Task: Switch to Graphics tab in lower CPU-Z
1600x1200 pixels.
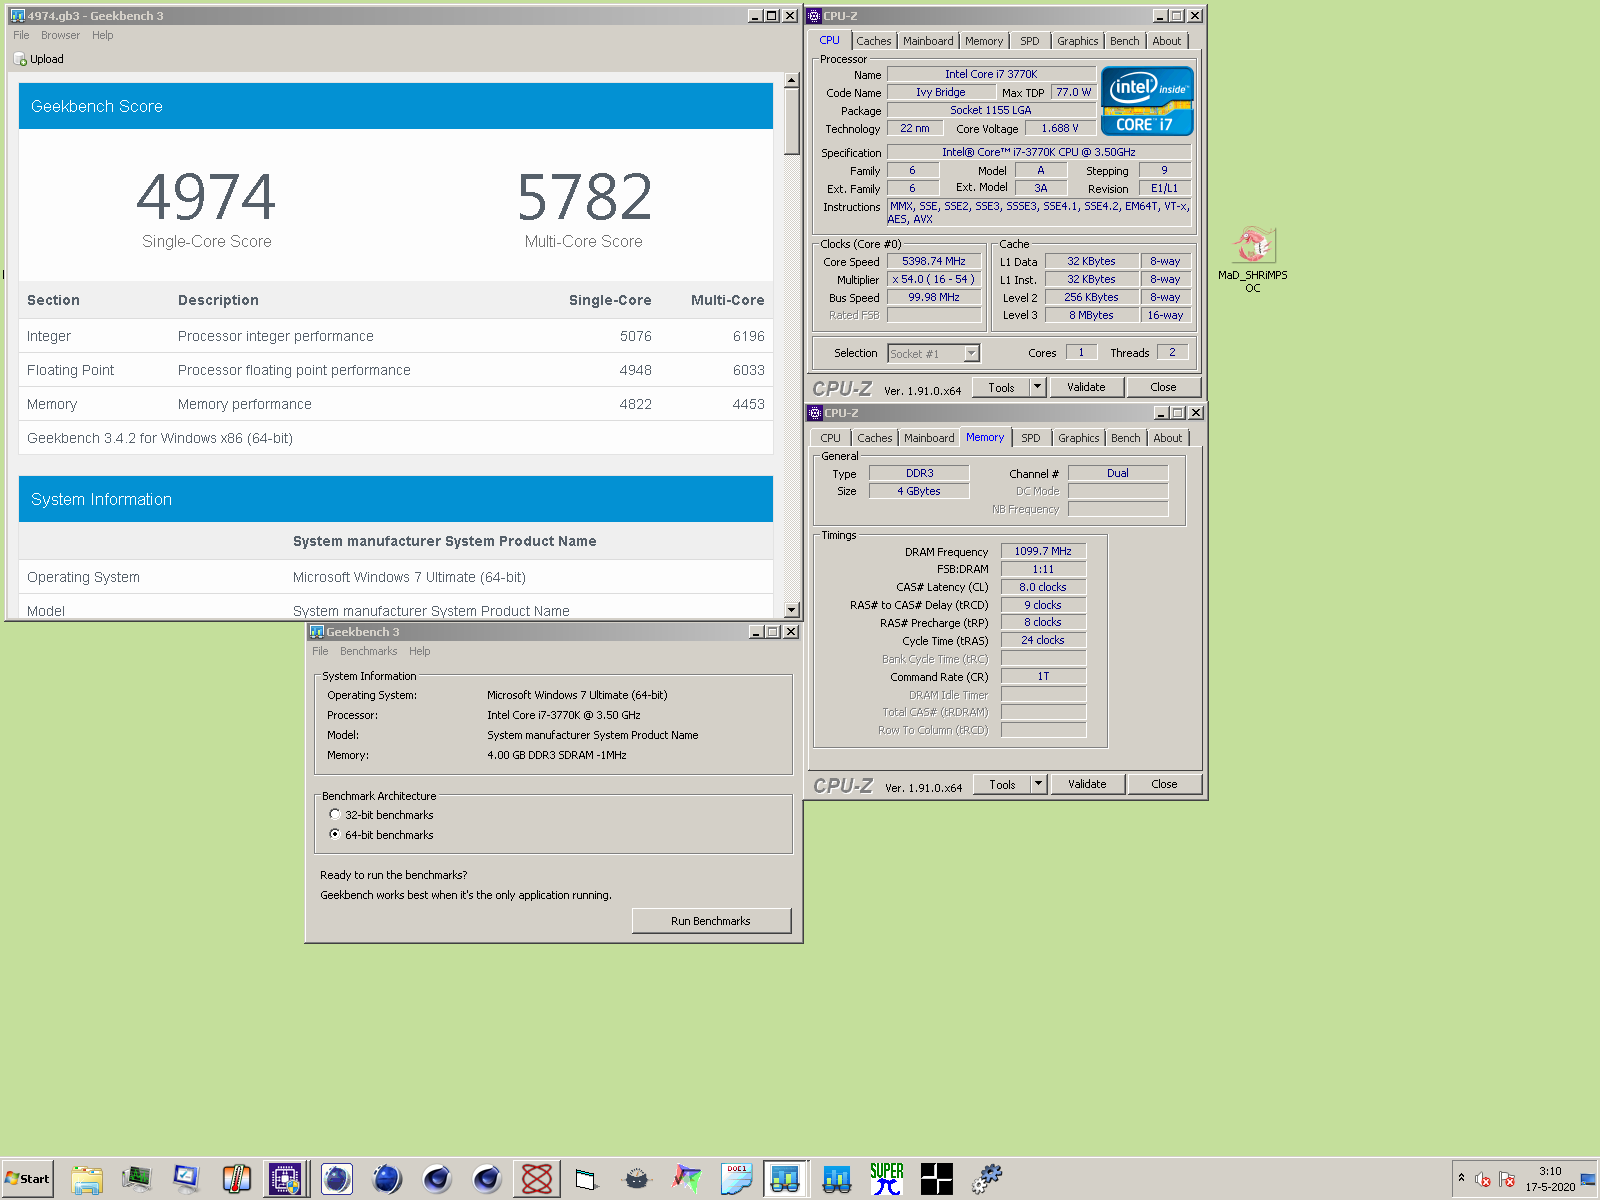Action: [1079, 438]
